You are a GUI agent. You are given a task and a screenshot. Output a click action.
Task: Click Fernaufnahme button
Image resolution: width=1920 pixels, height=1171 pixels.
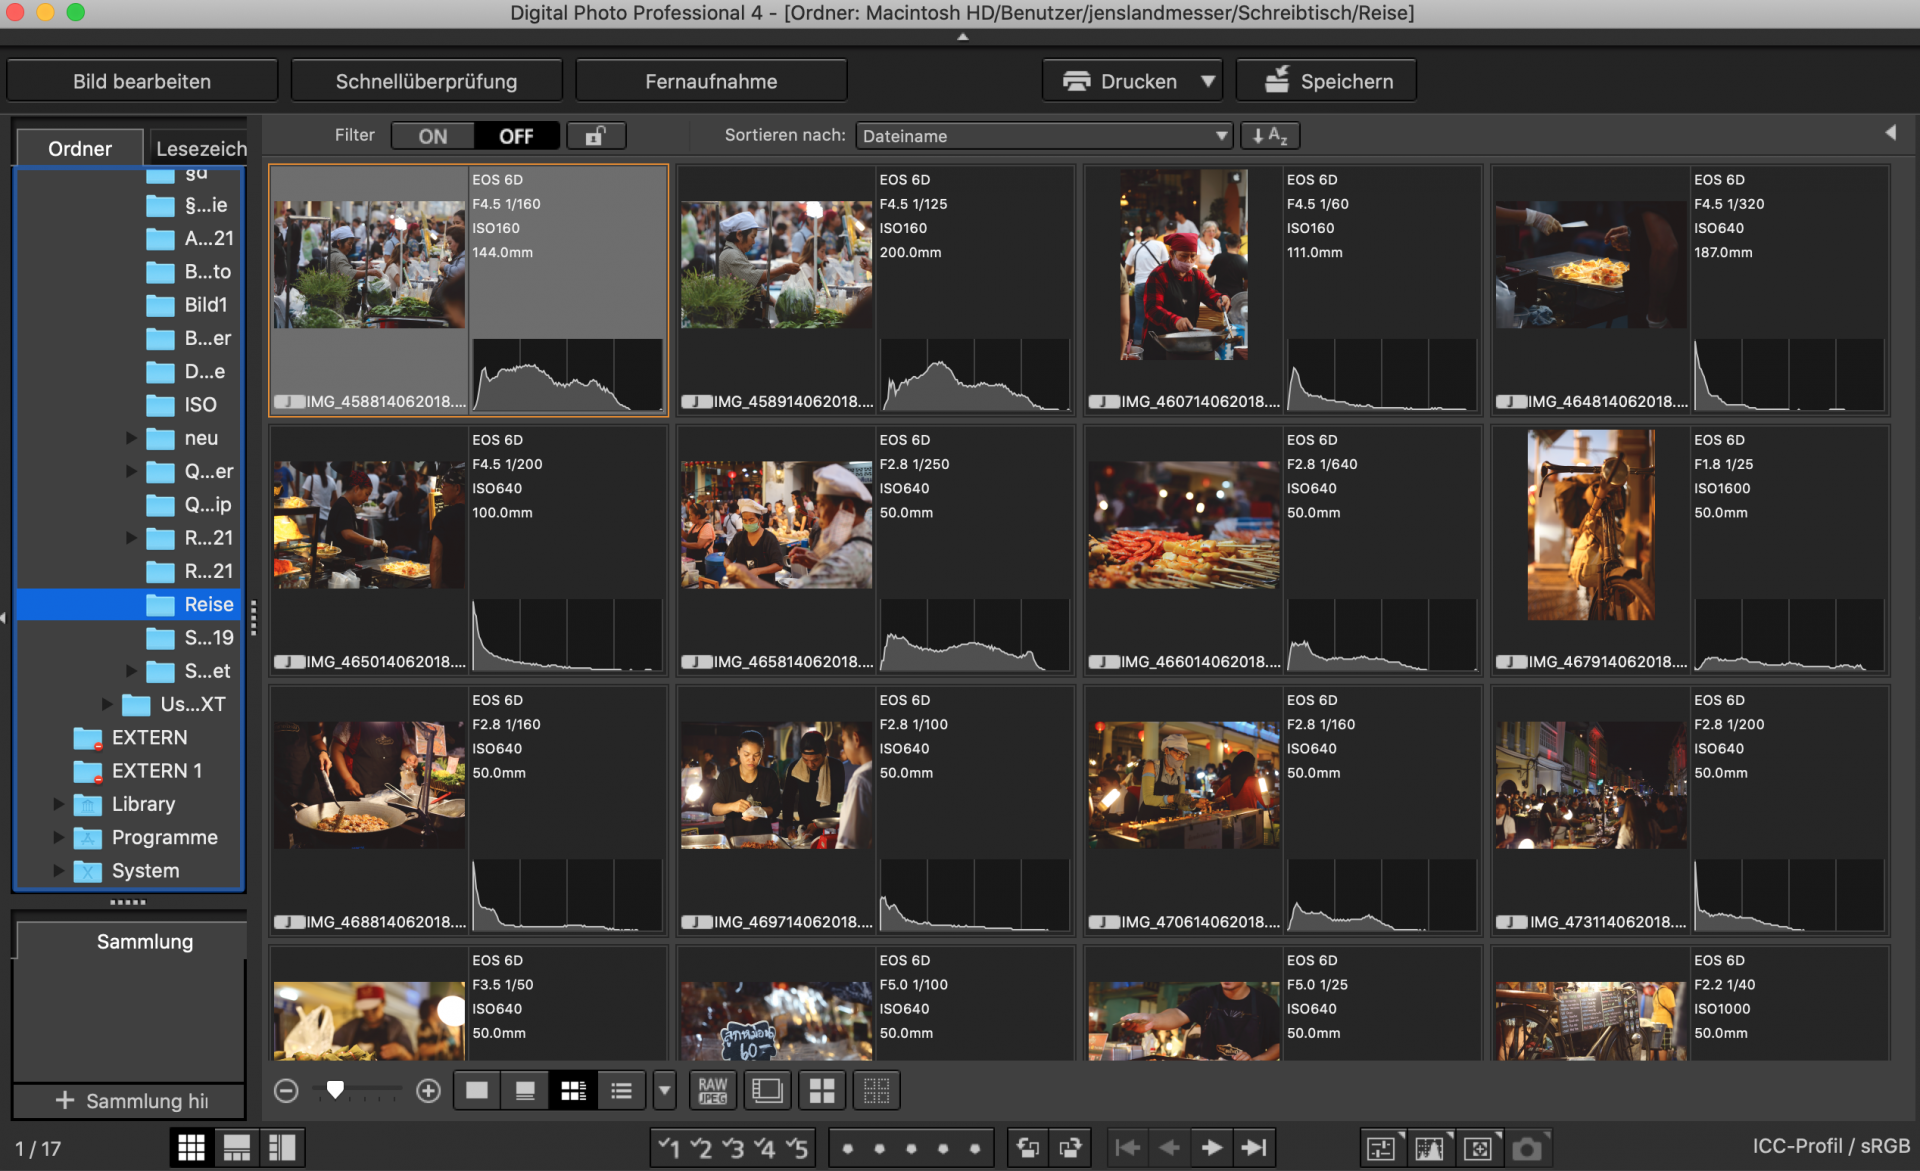[x=711, y=81]
